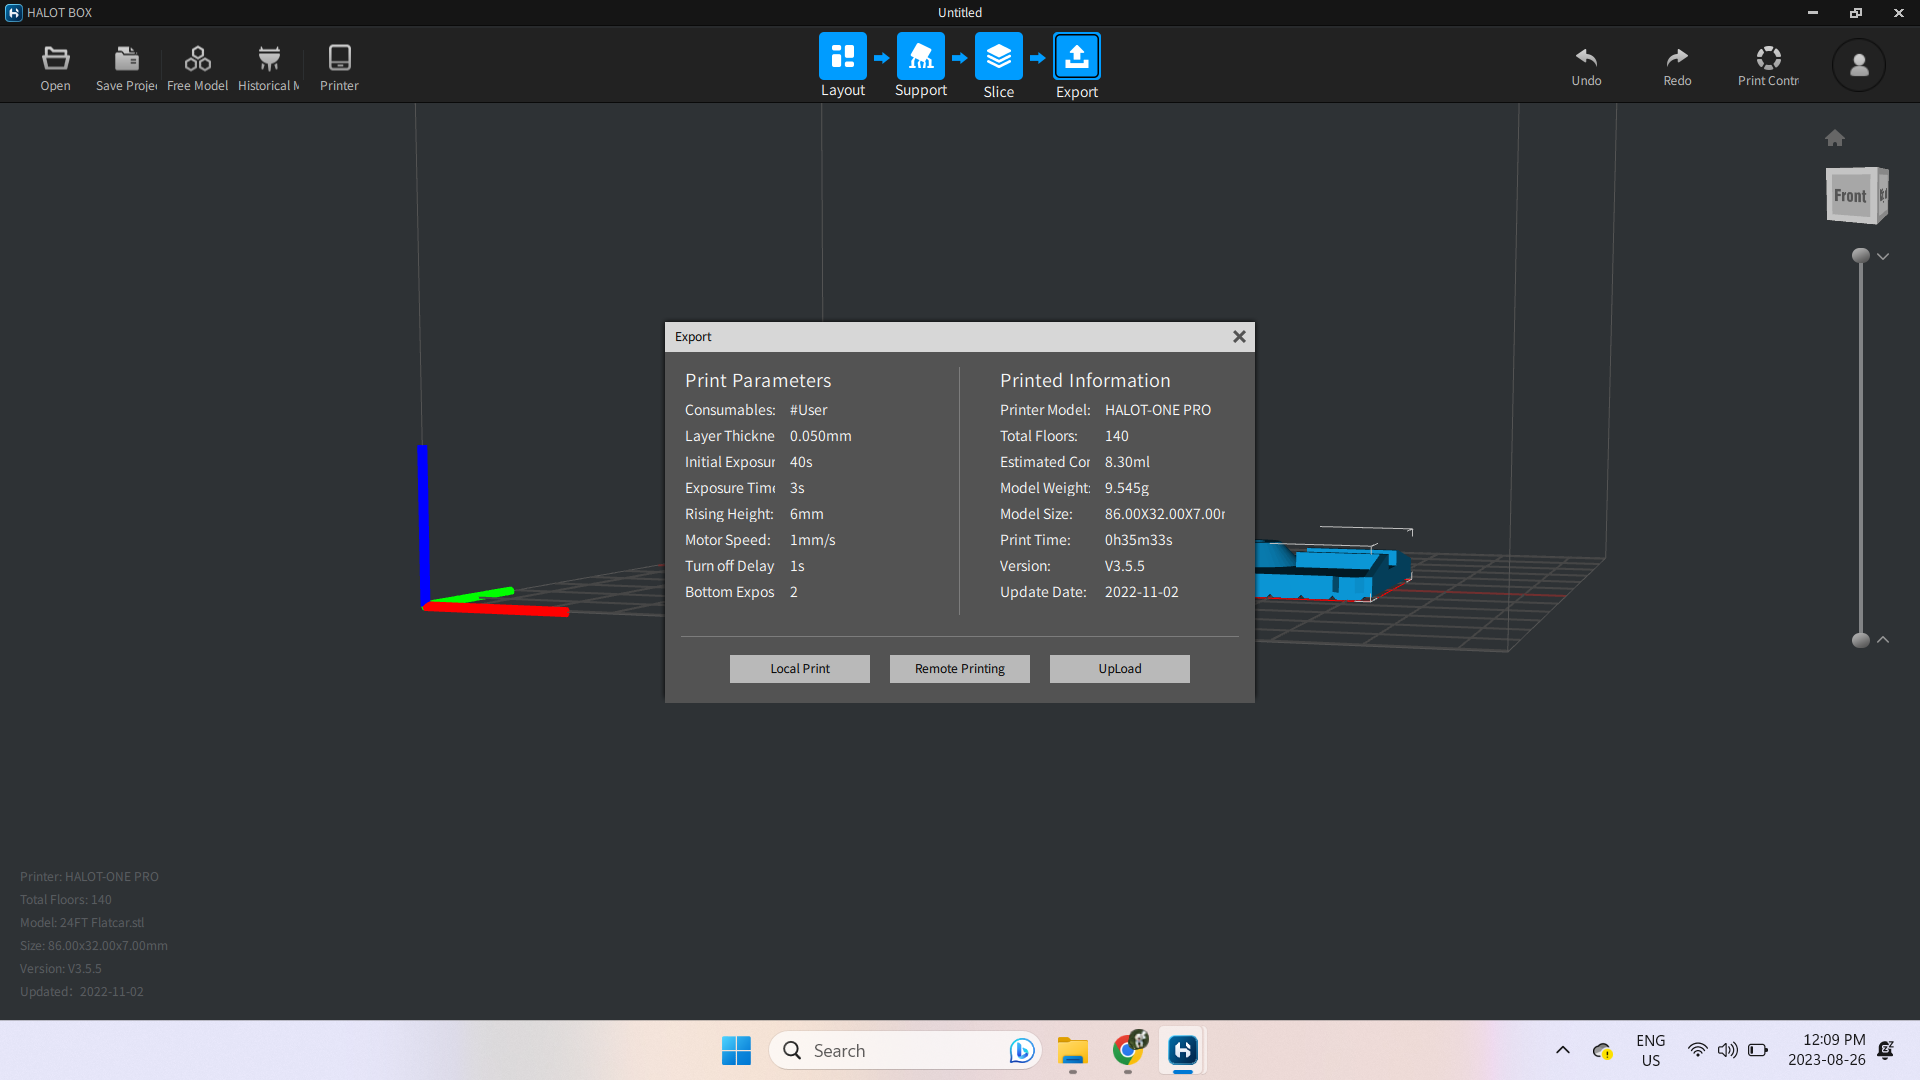1920x1080 pixels.
Task: Open the user account avatar
Action: [x=1858, y=65]
